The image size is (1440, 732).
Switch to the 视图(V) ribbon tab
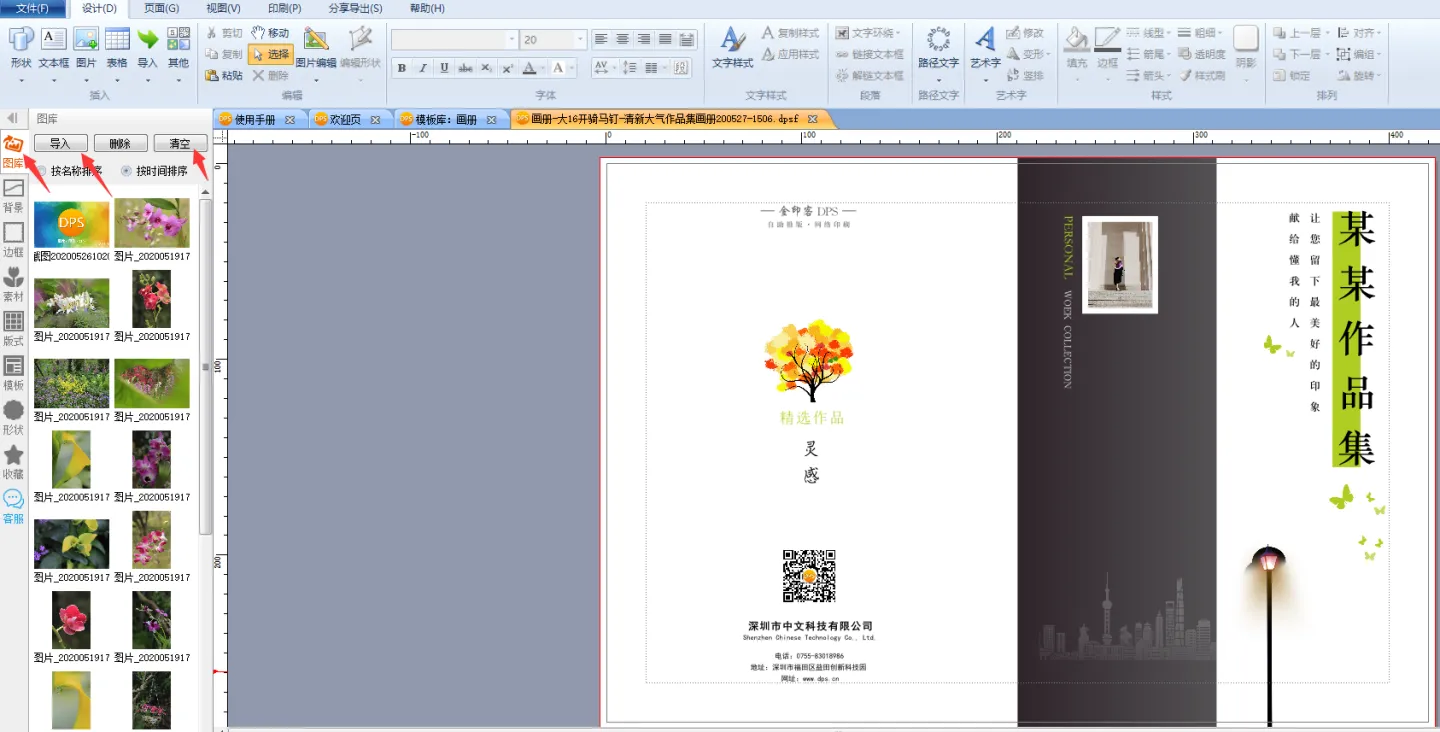(x=222, y=8)
